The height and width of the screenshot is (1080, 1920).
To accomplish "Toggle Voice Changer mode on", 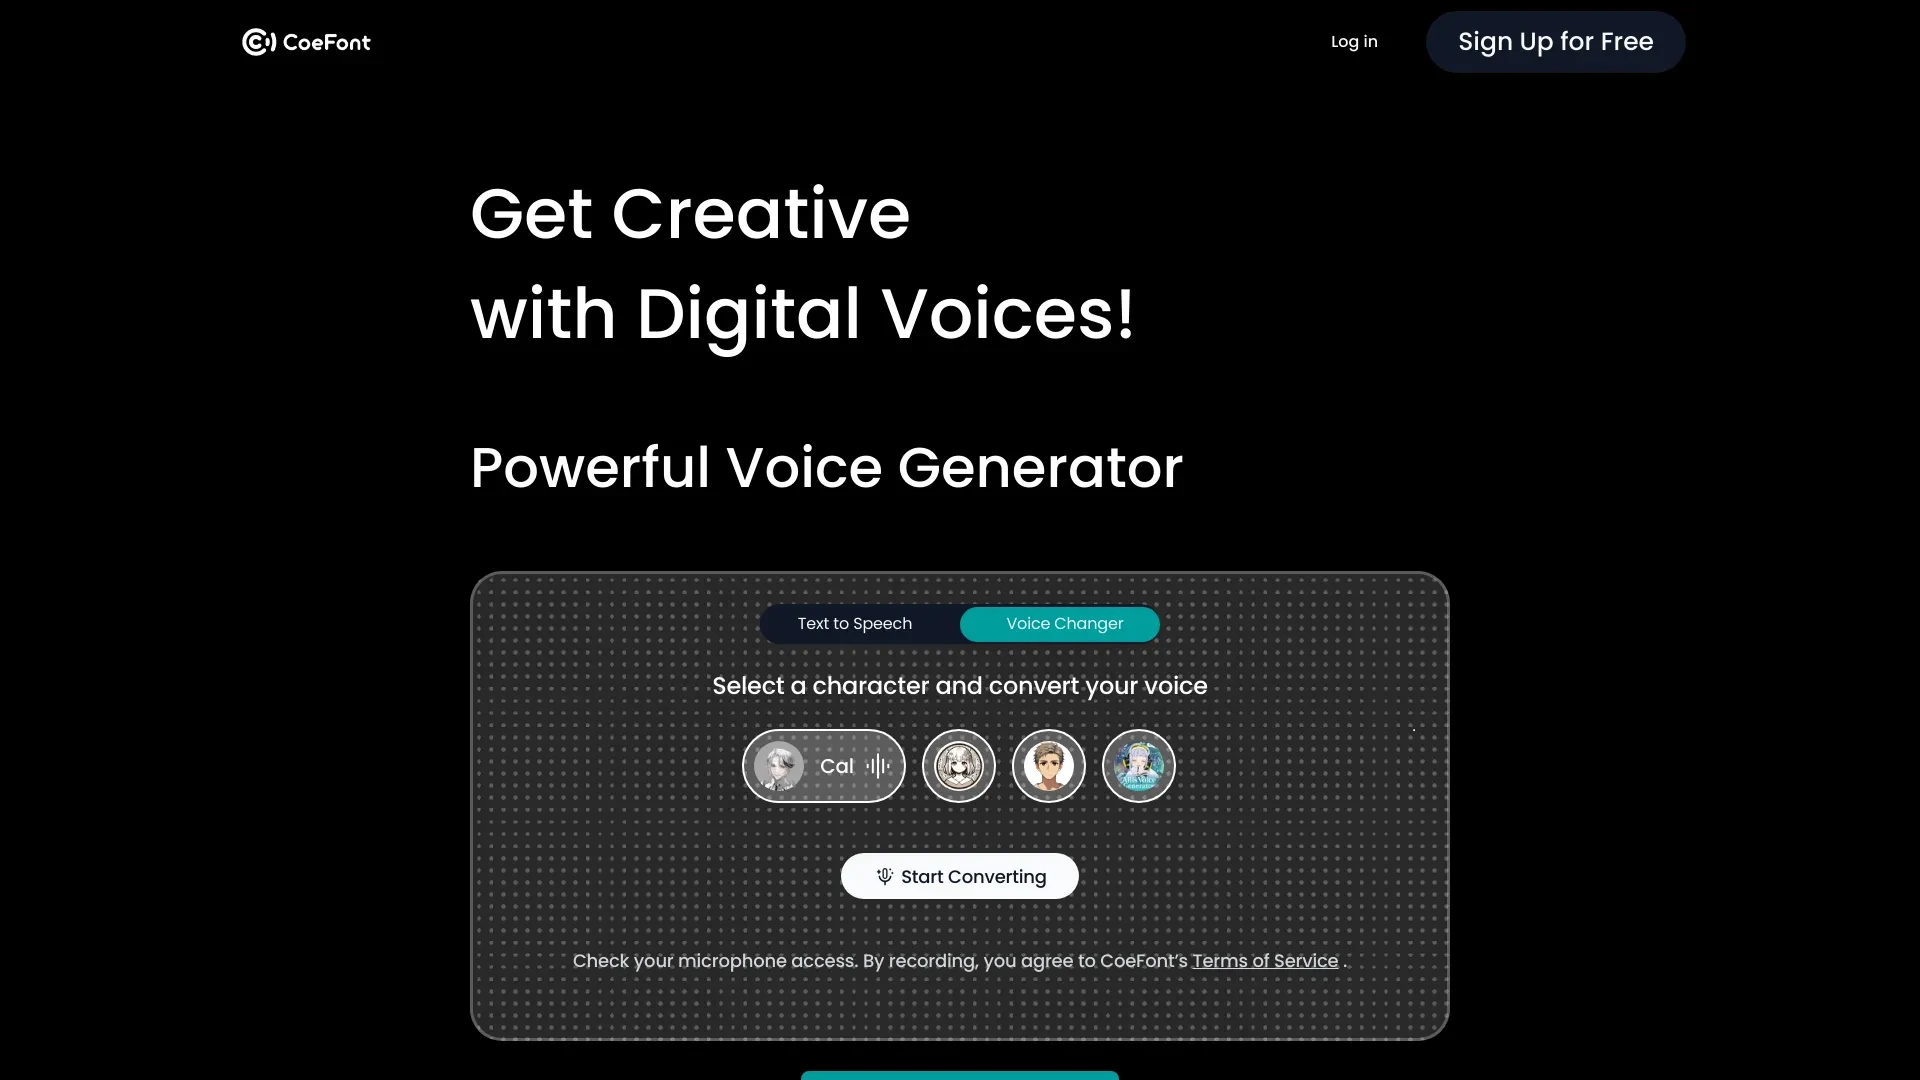I will pyautogui.click(x=1064, y=624).
